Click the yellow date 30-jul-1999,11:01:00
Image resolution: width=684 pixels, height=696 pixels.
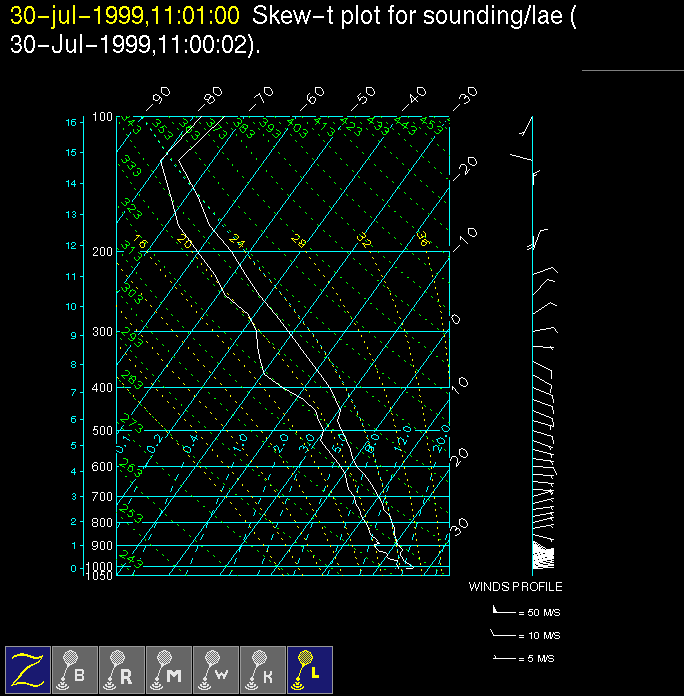coord(125,17)
